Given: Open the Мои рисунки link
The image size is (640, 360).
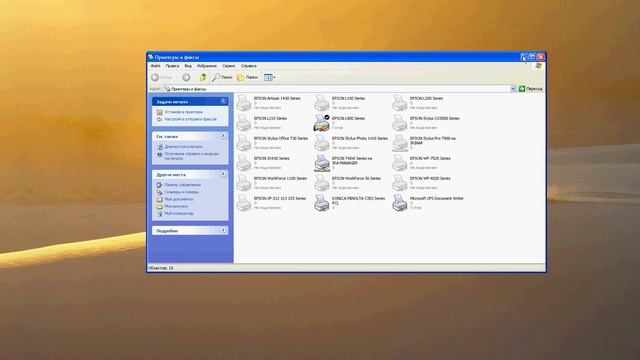Looking at the screenshot, I should coord(176,207).
